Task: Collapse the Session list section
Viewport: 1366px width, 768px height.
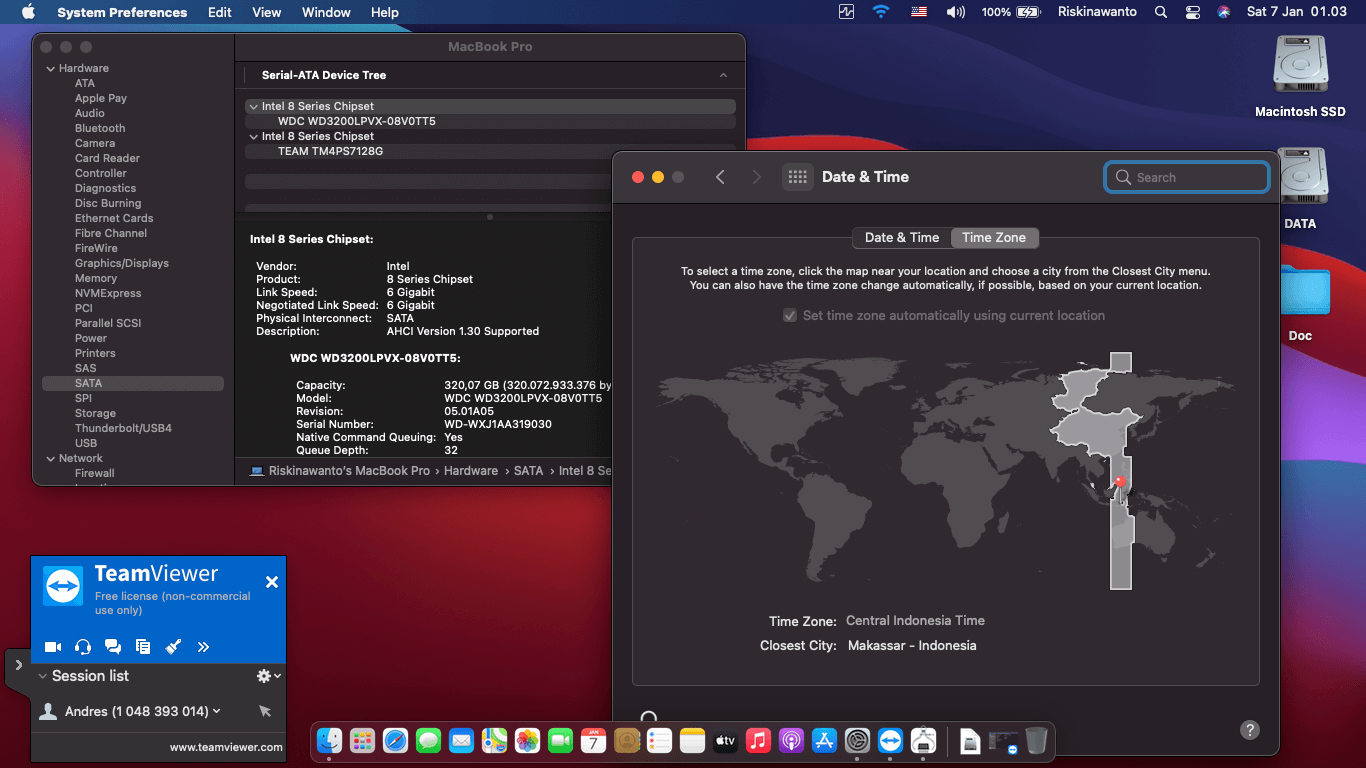Action: (x=42, y=676)
